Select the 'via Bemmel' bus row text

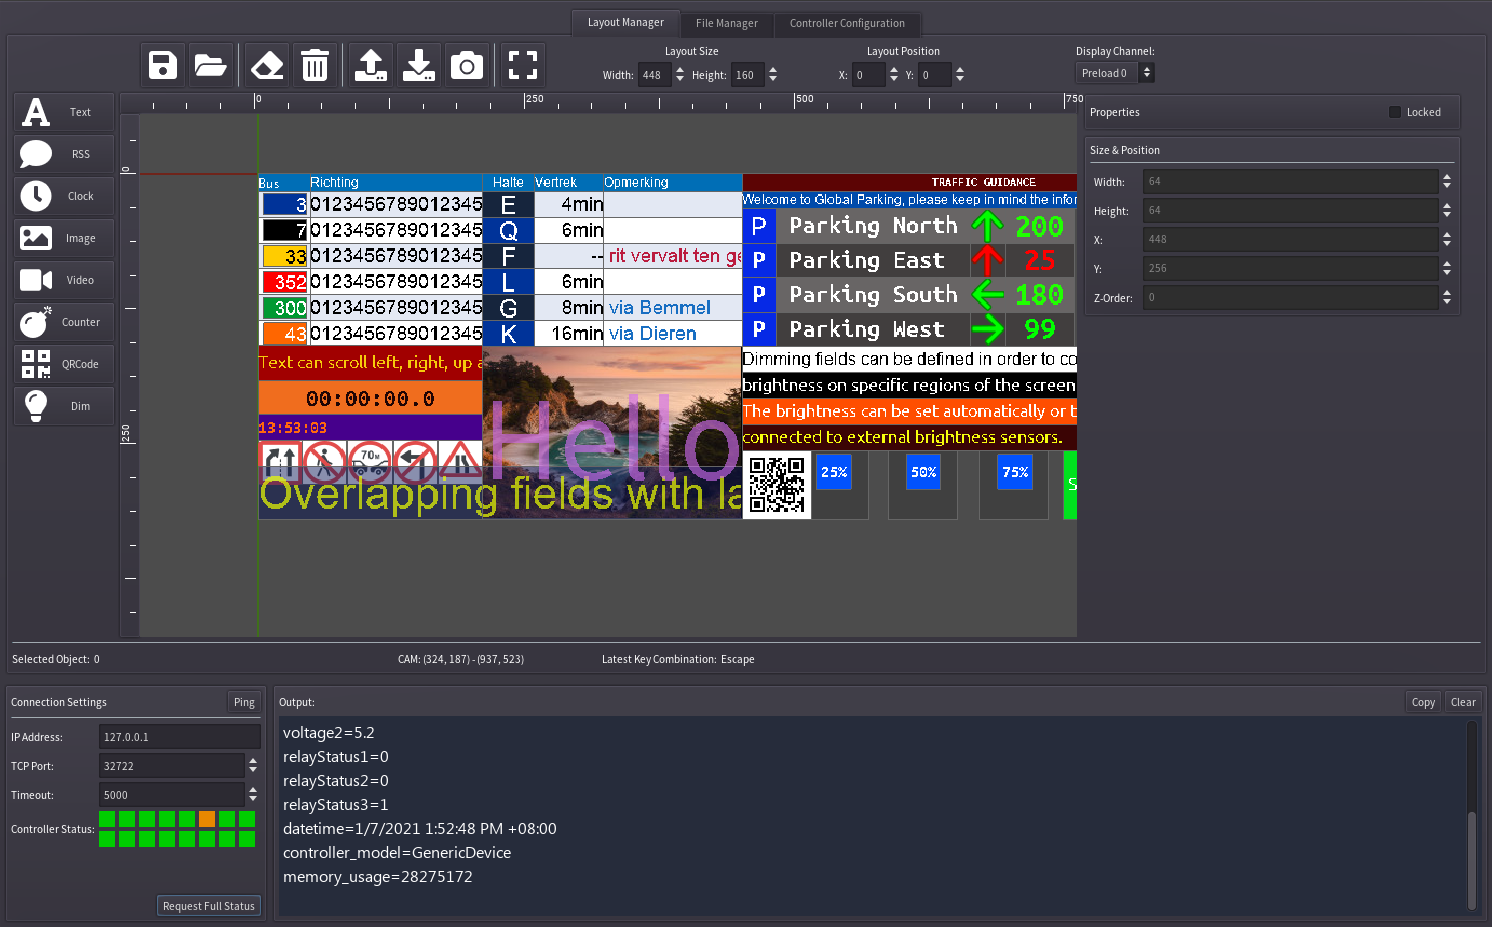coord(660,308)
